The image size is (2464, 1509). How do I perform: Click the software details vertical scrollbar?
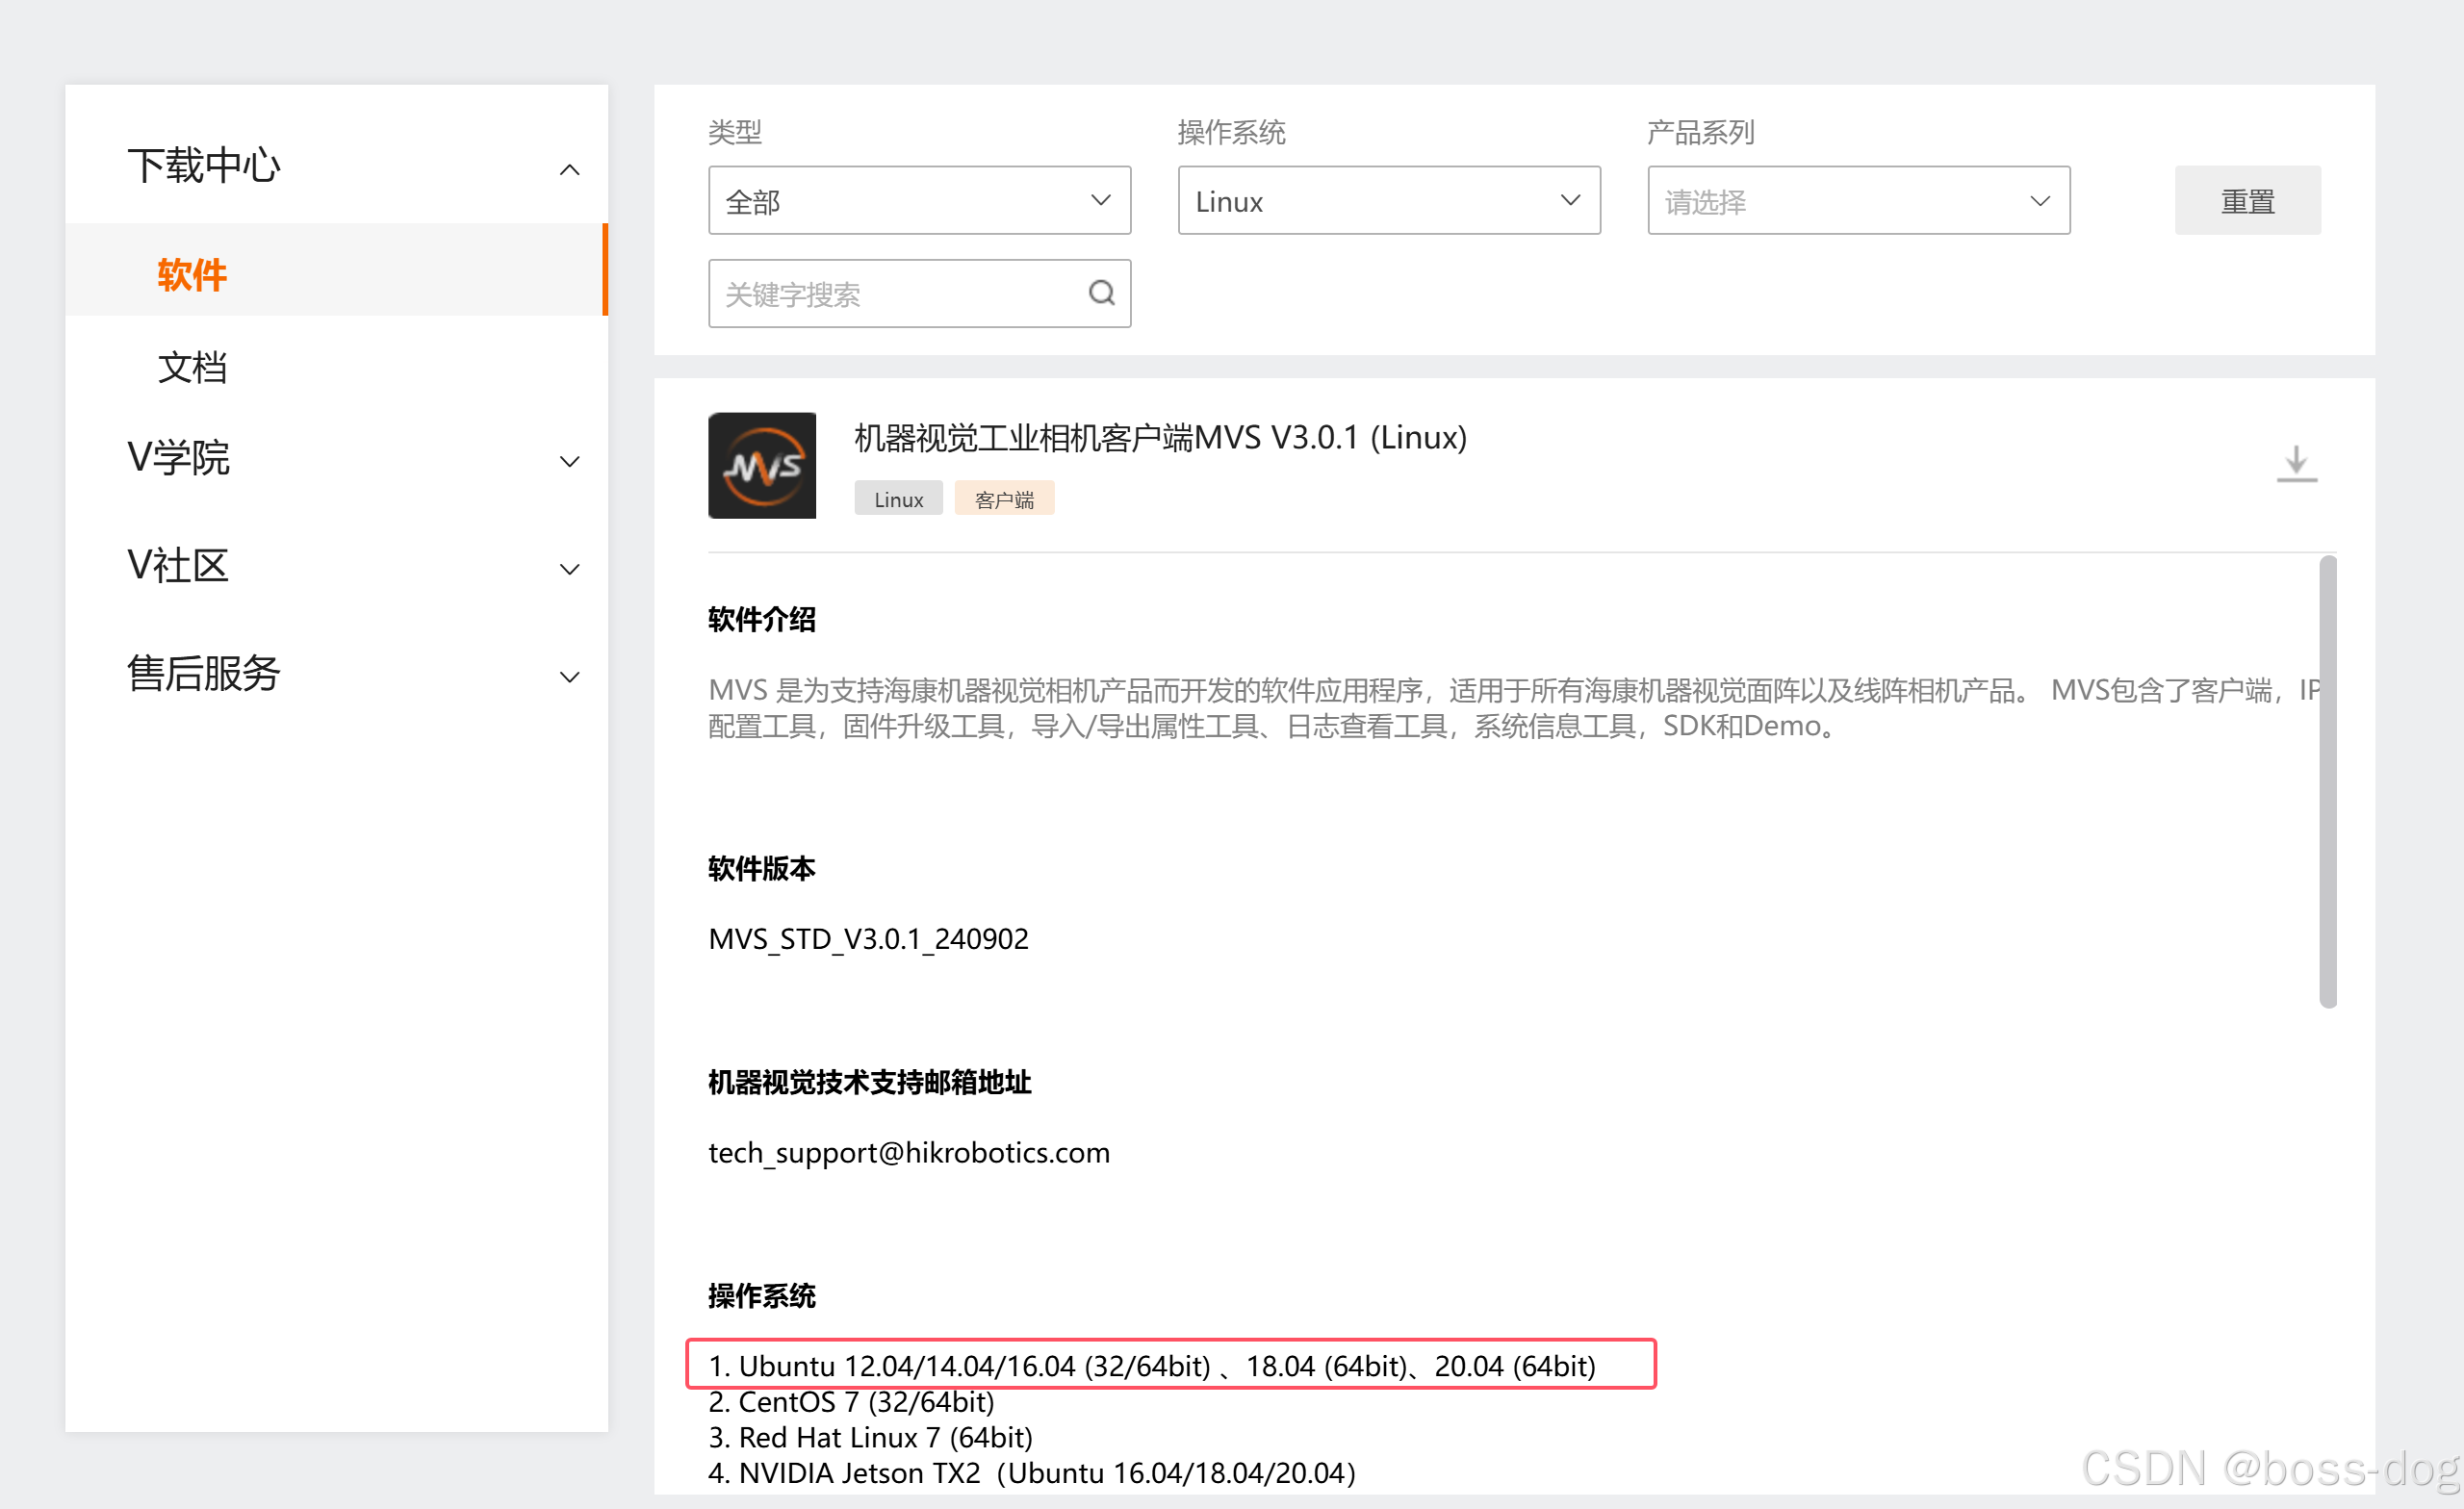(x=2327, y=781)
